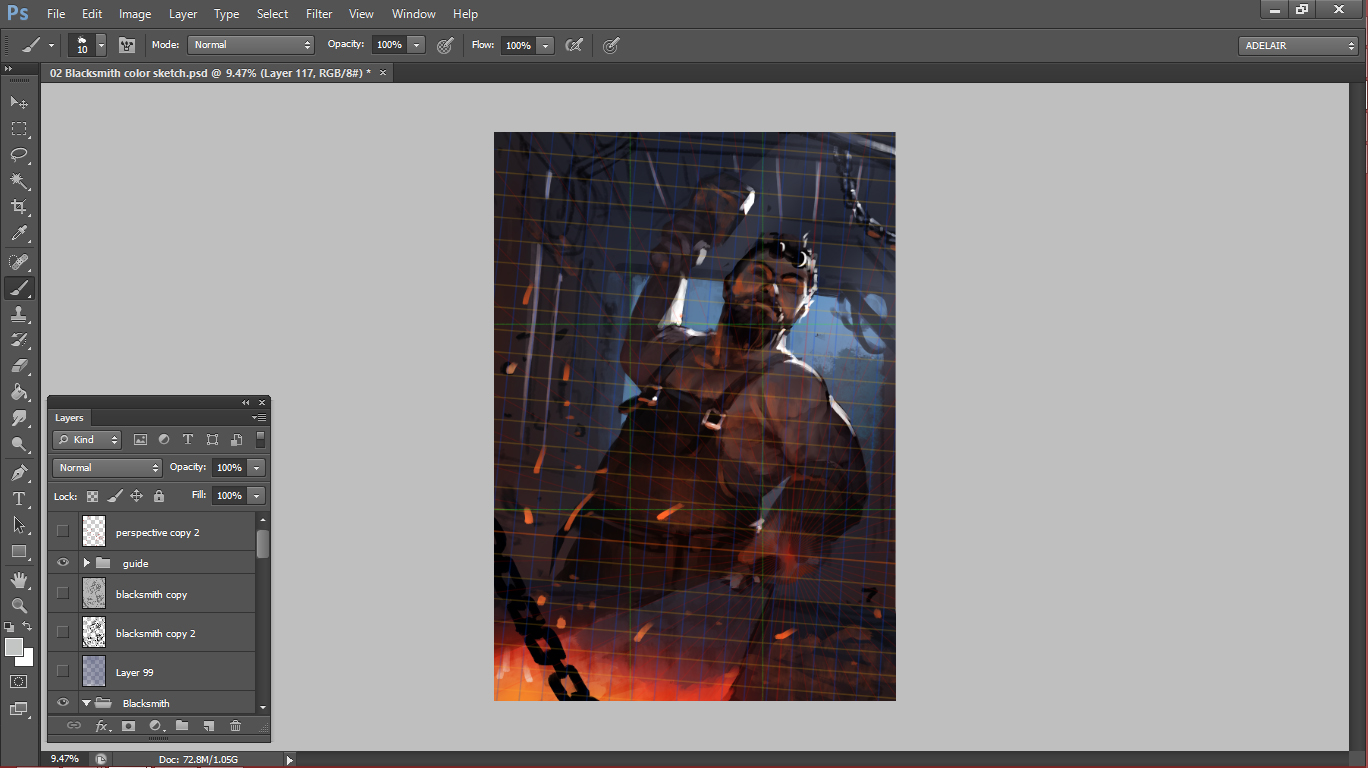This screenshot has width=1368, height=768.
Task: Select the Clone Stamp tool
Action: pos(19,314)
